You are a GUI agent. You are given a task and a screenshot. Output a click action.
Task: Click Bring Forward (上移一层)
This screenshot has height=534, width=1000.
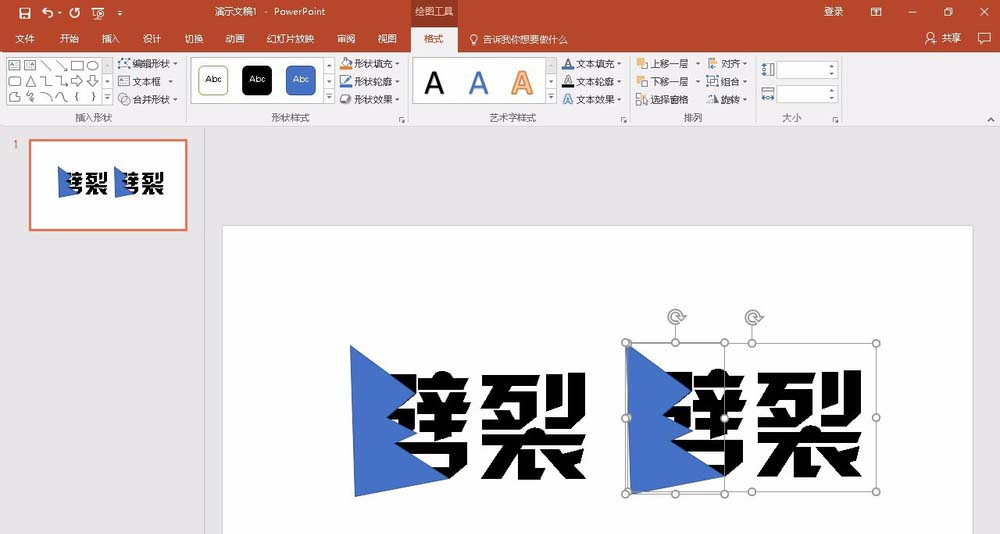[663, 63]
